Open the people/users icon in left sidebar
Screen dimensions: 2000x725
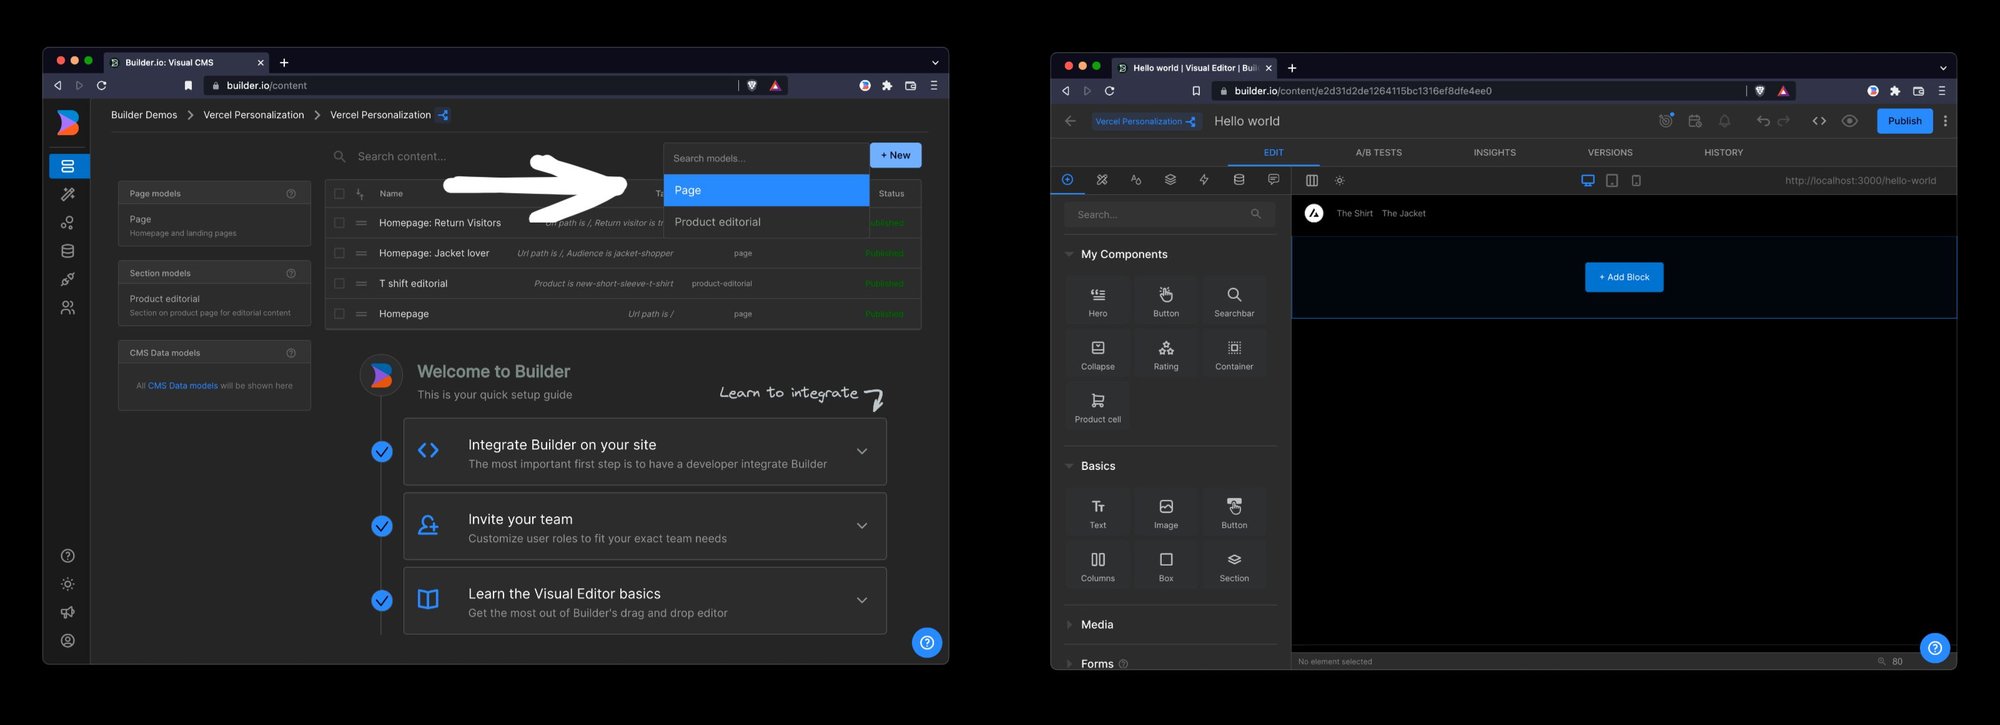tap(68, 308)
